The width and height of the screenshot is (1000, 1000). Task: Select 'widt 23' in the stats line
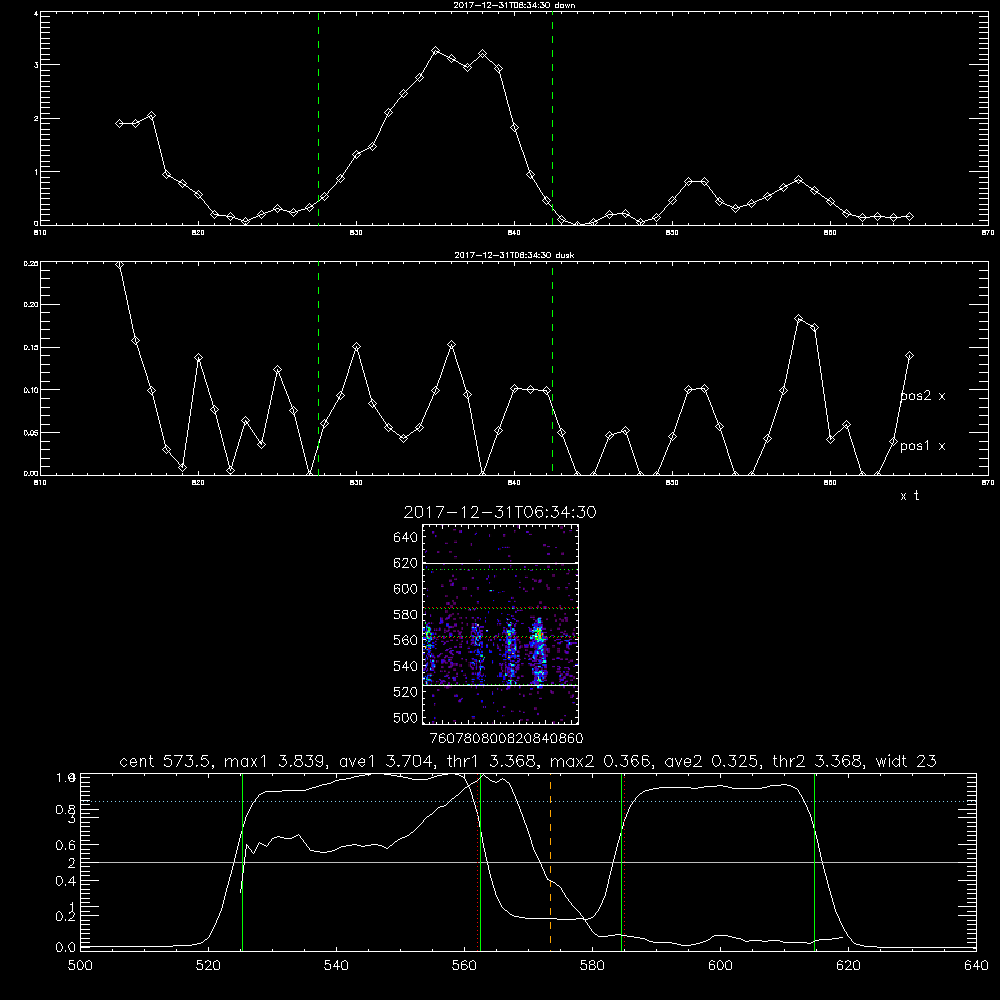(x=906, y=761)
